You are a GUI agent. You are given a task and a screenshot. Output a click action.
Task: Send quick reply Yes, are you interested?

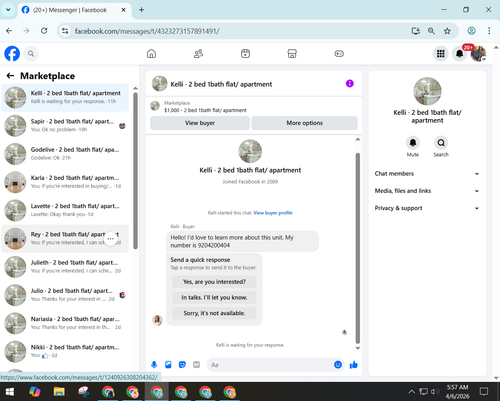point(214,282)
